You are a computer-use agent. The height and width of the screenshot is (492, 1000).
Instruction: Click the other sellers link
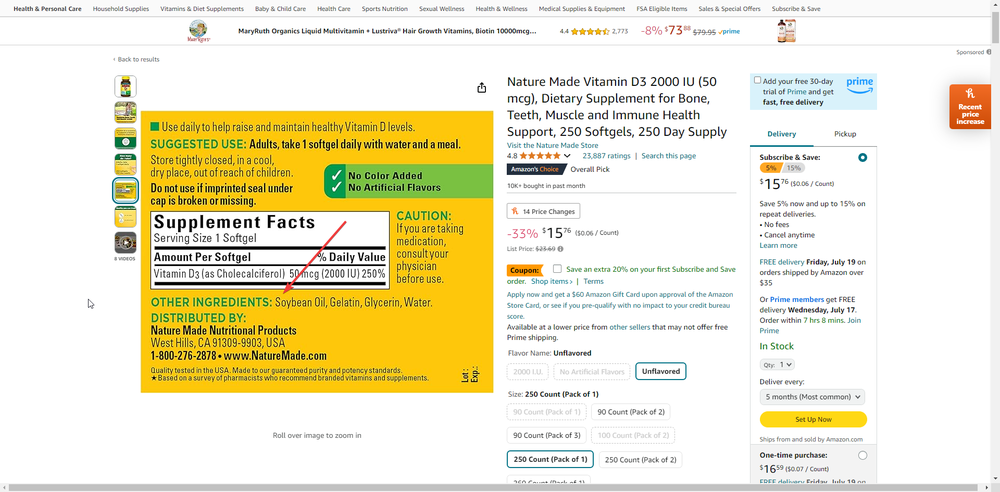(629, 327)
